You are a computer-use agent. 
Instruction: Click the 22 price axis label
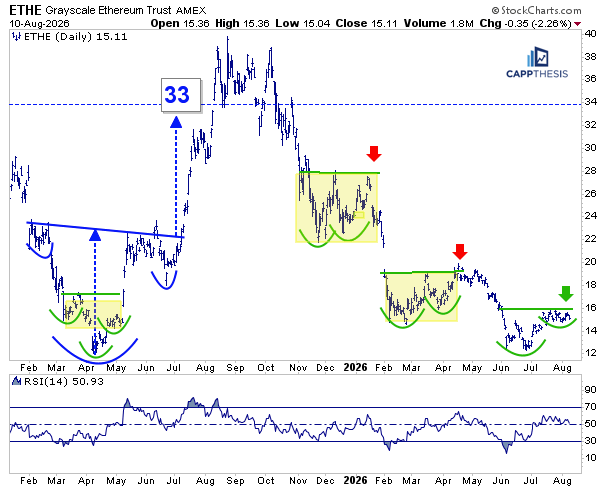590,239
